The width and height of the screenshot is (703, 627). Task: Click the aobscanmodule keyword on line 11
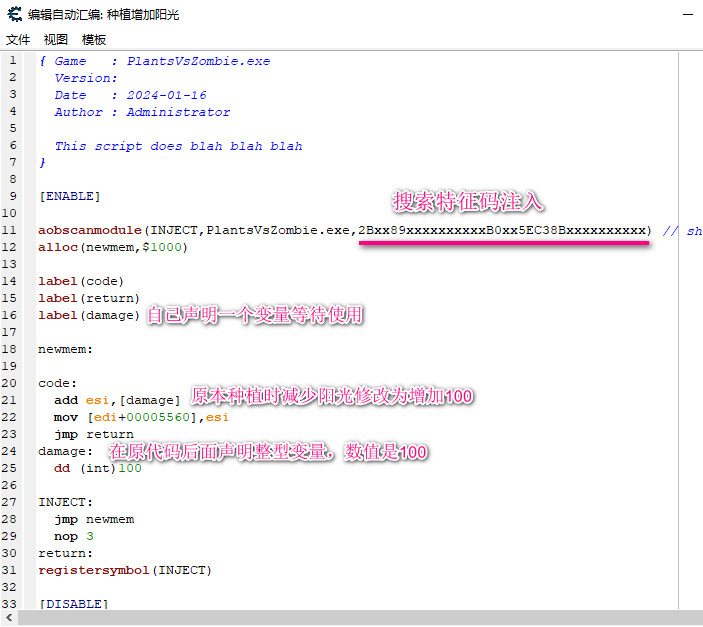90,231
